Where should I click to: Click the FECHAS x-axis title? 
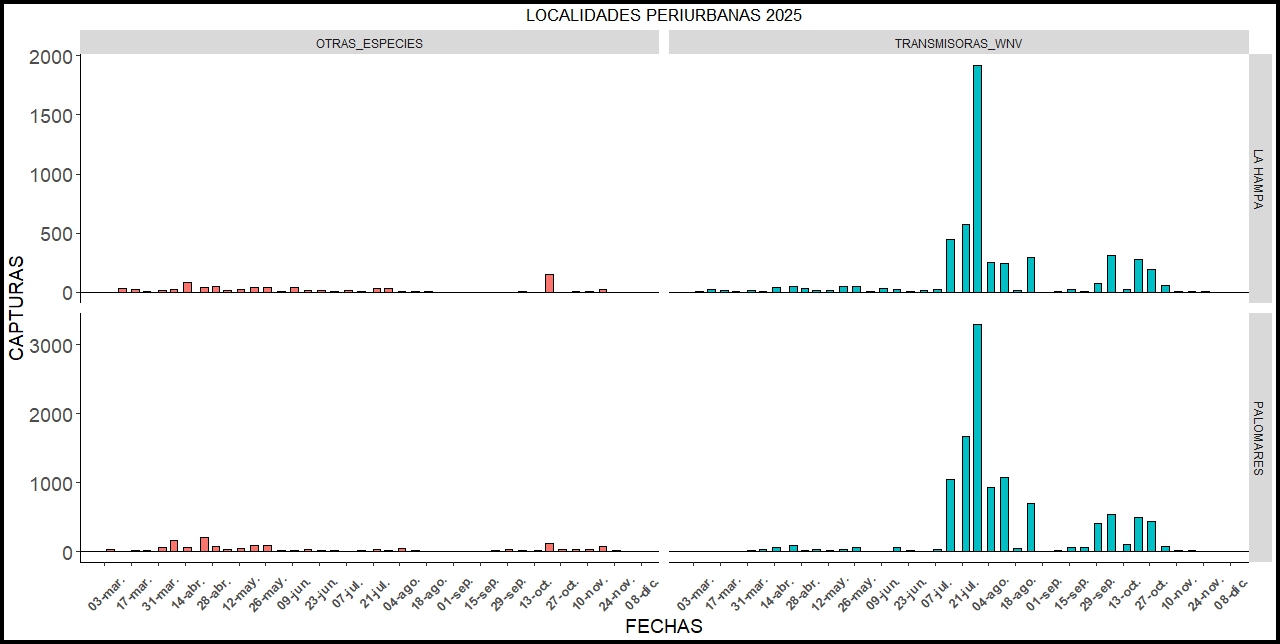663,627
